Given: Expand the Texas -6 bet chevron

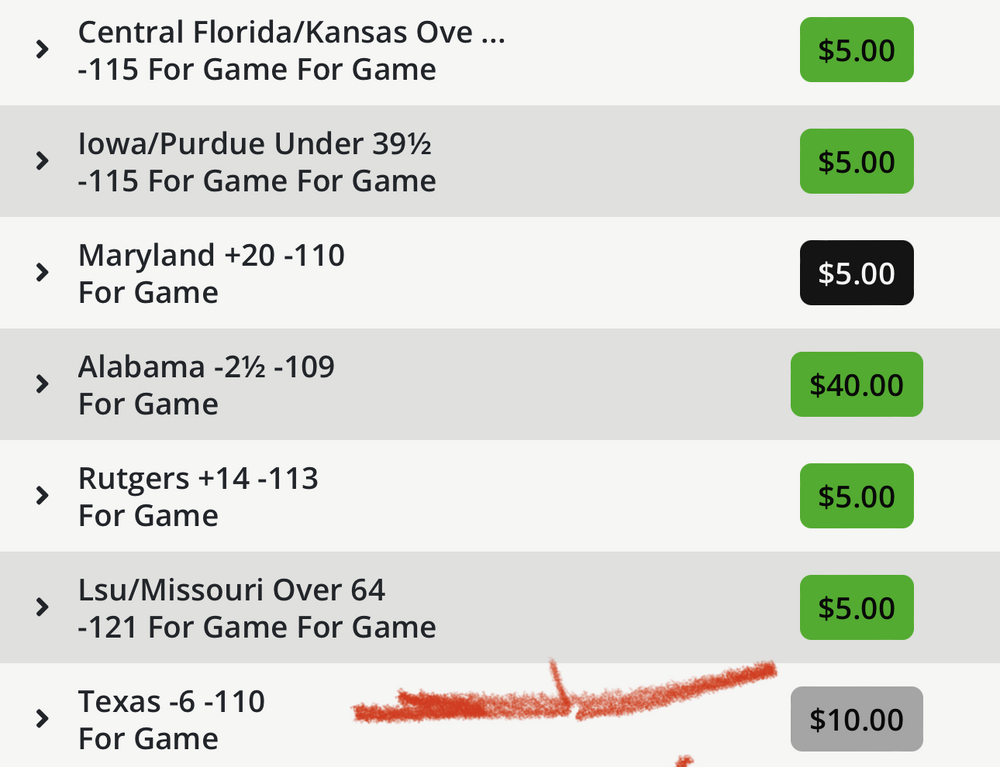Looking at the screenshot, I should coord(42,718).
